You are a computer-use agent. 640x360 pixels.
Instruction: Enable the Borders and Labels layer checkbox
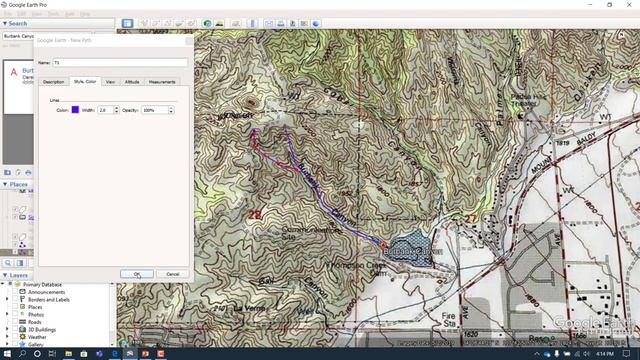(15, 299)
